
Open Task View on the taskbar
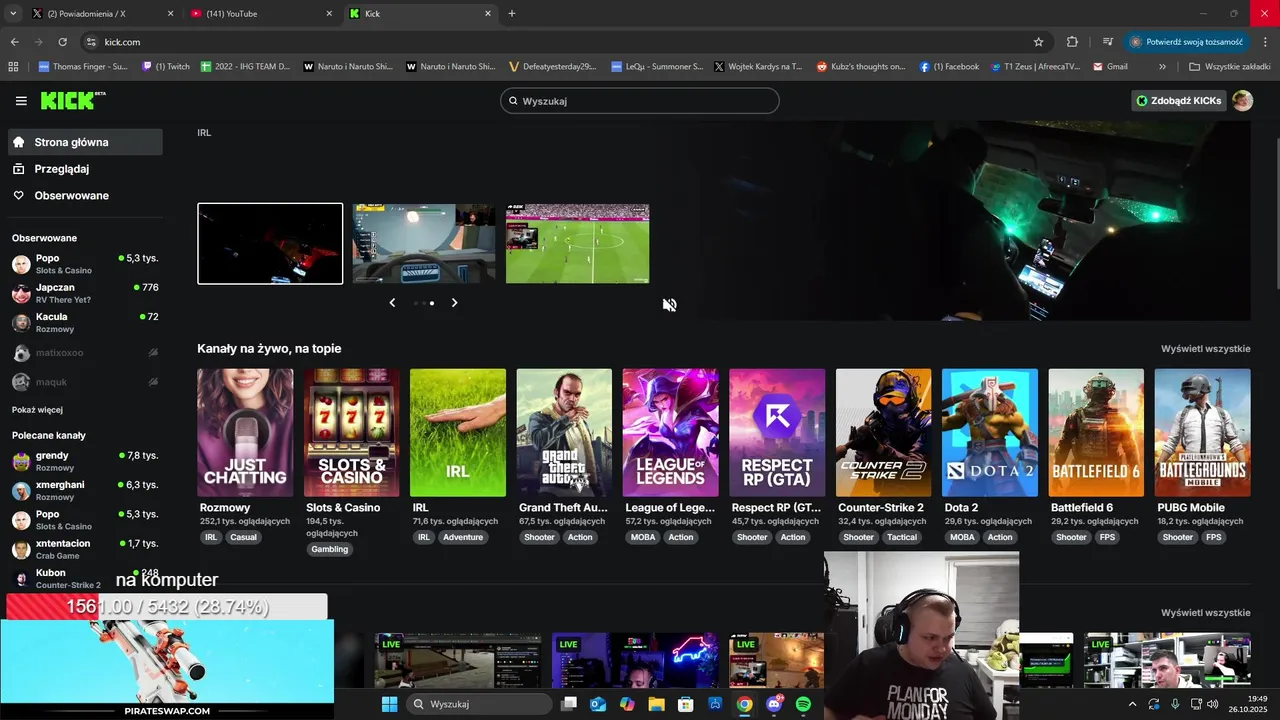[569, 704]
